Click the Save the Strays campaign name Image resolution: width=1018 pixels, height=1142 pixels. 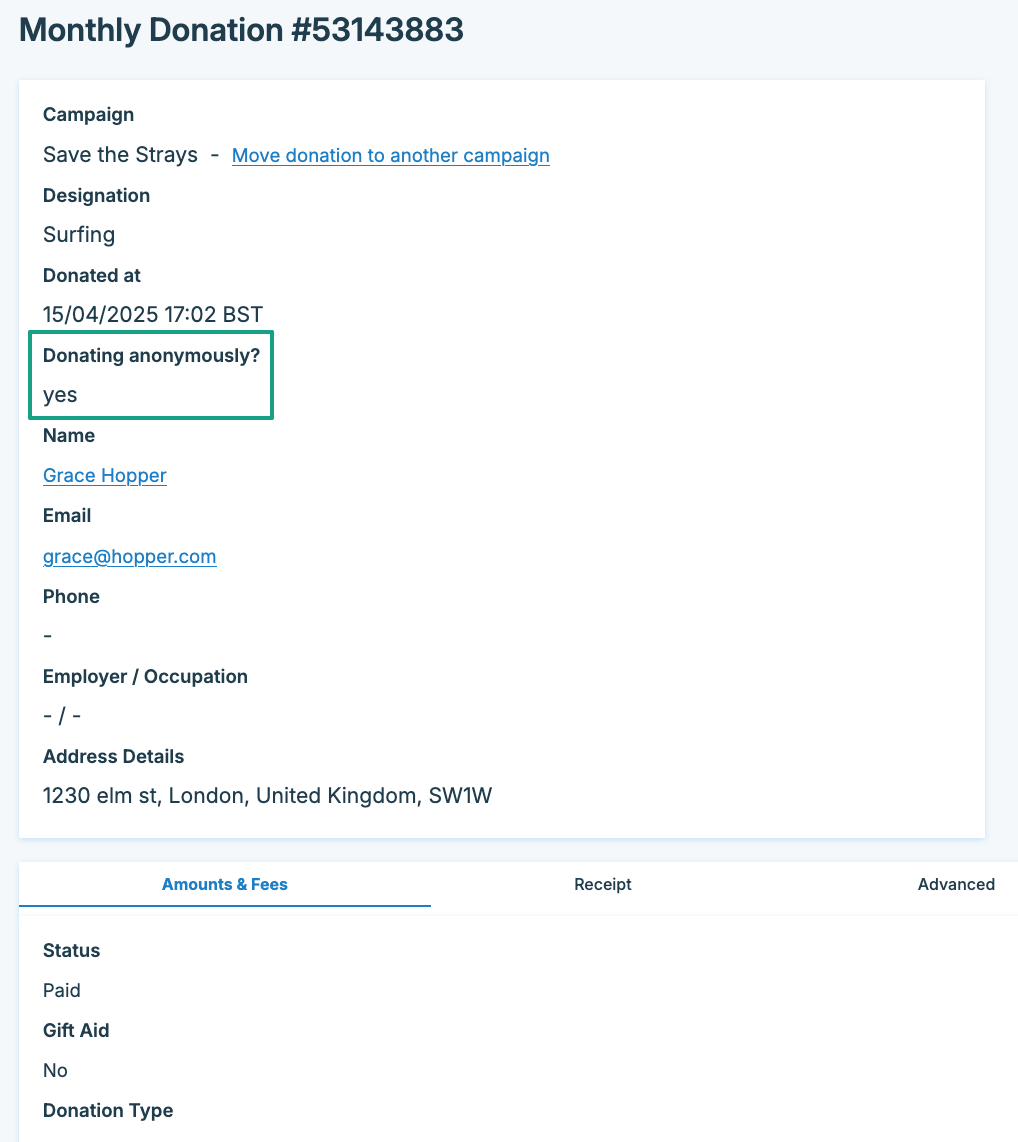click(120, 155)
